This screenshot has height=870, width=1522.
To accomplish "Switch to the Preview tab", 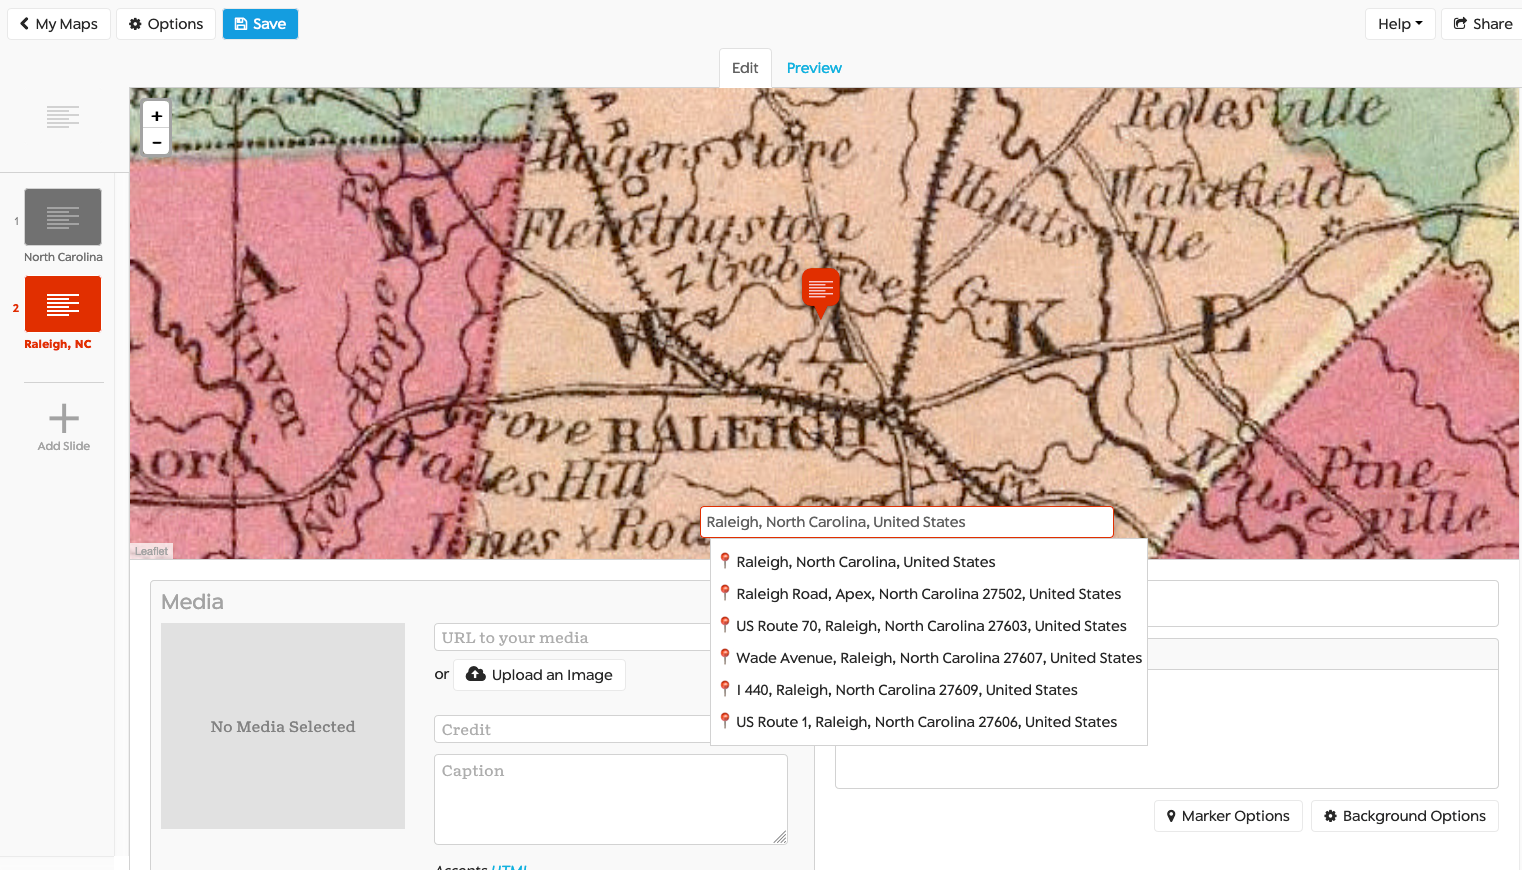I will click(813, 67).
